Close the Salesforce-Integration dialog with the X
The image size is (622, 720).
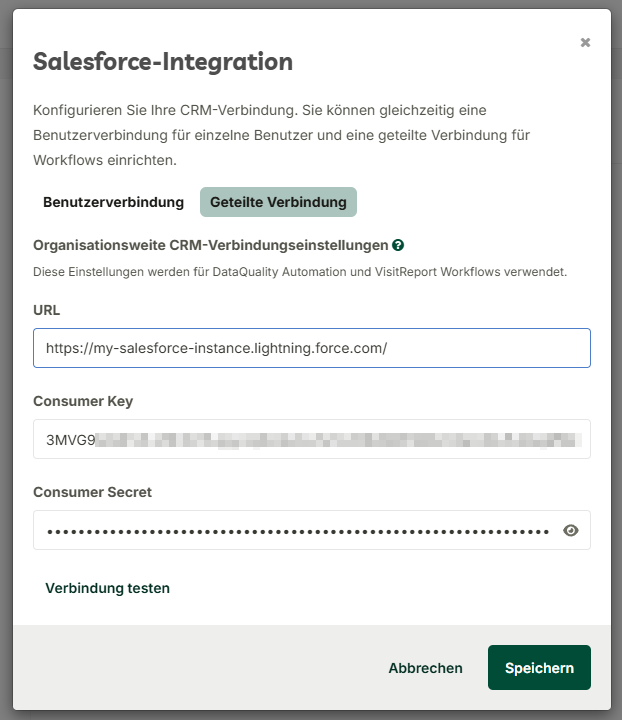(x=585, y=43)
